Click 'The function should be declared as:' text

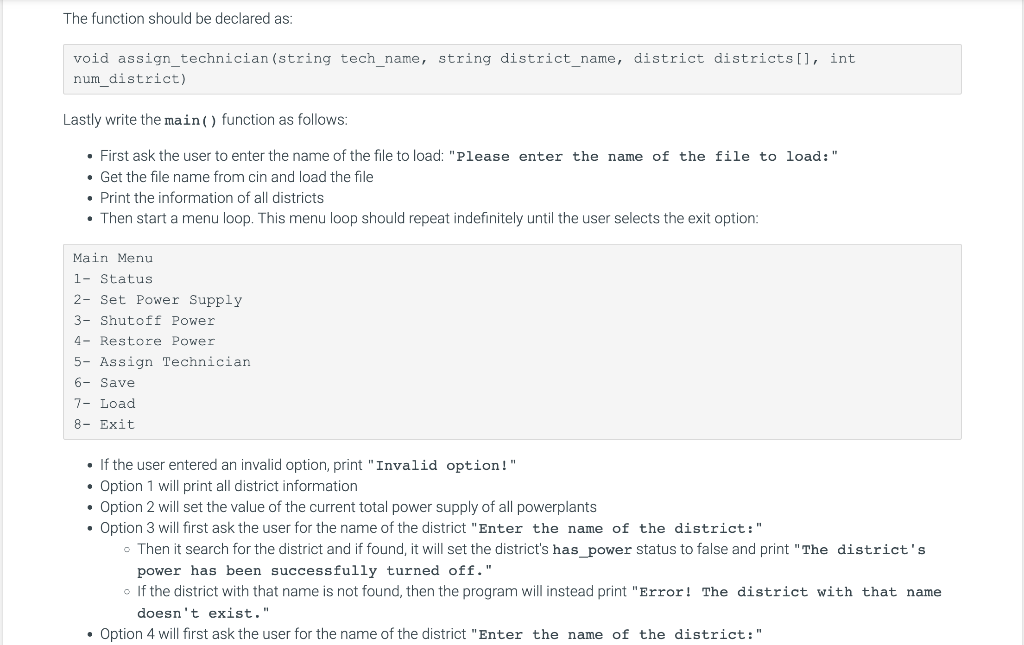178,19
